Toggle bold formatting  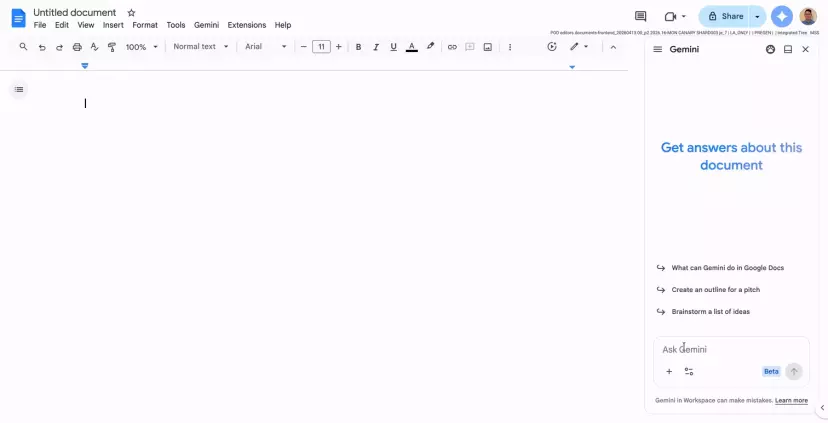click(x=359, y=47)
